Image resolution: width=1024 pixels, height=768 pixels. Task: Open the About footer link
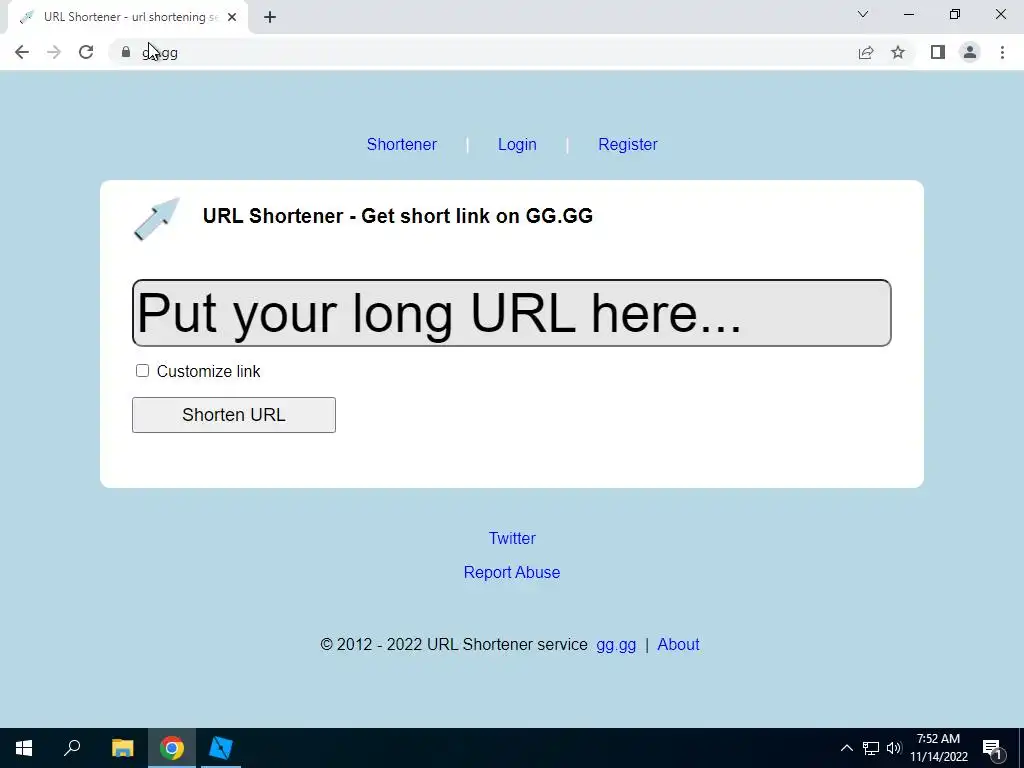pos(678,645)
